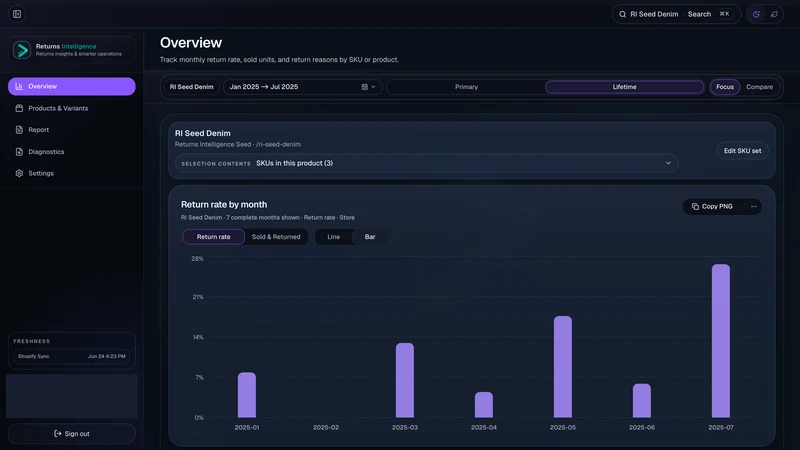Click Edit SKU set
This screenshot has height=450, width=800.
coord(742,151)
